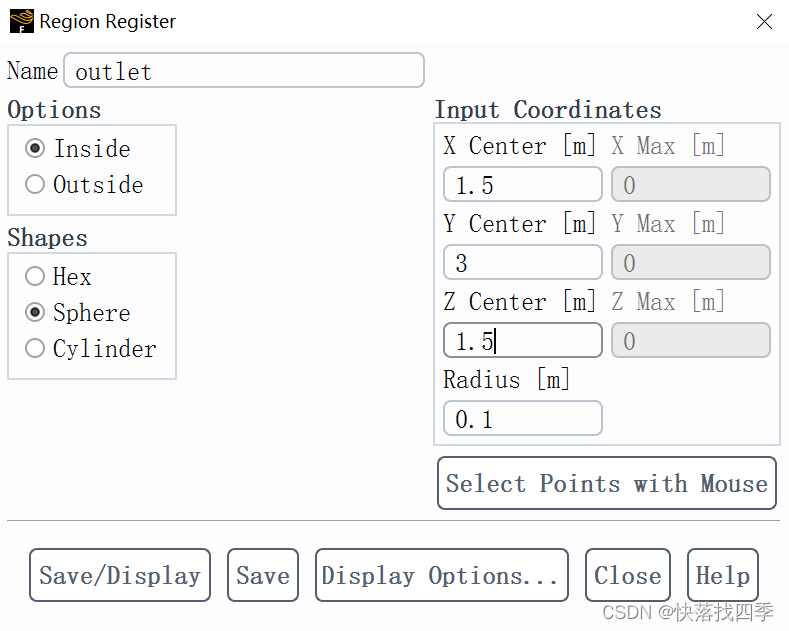Image resolution: width=789 pixels, height=631 pixels.
Task: Click the Radius [m] label
Action: point(506,379)
